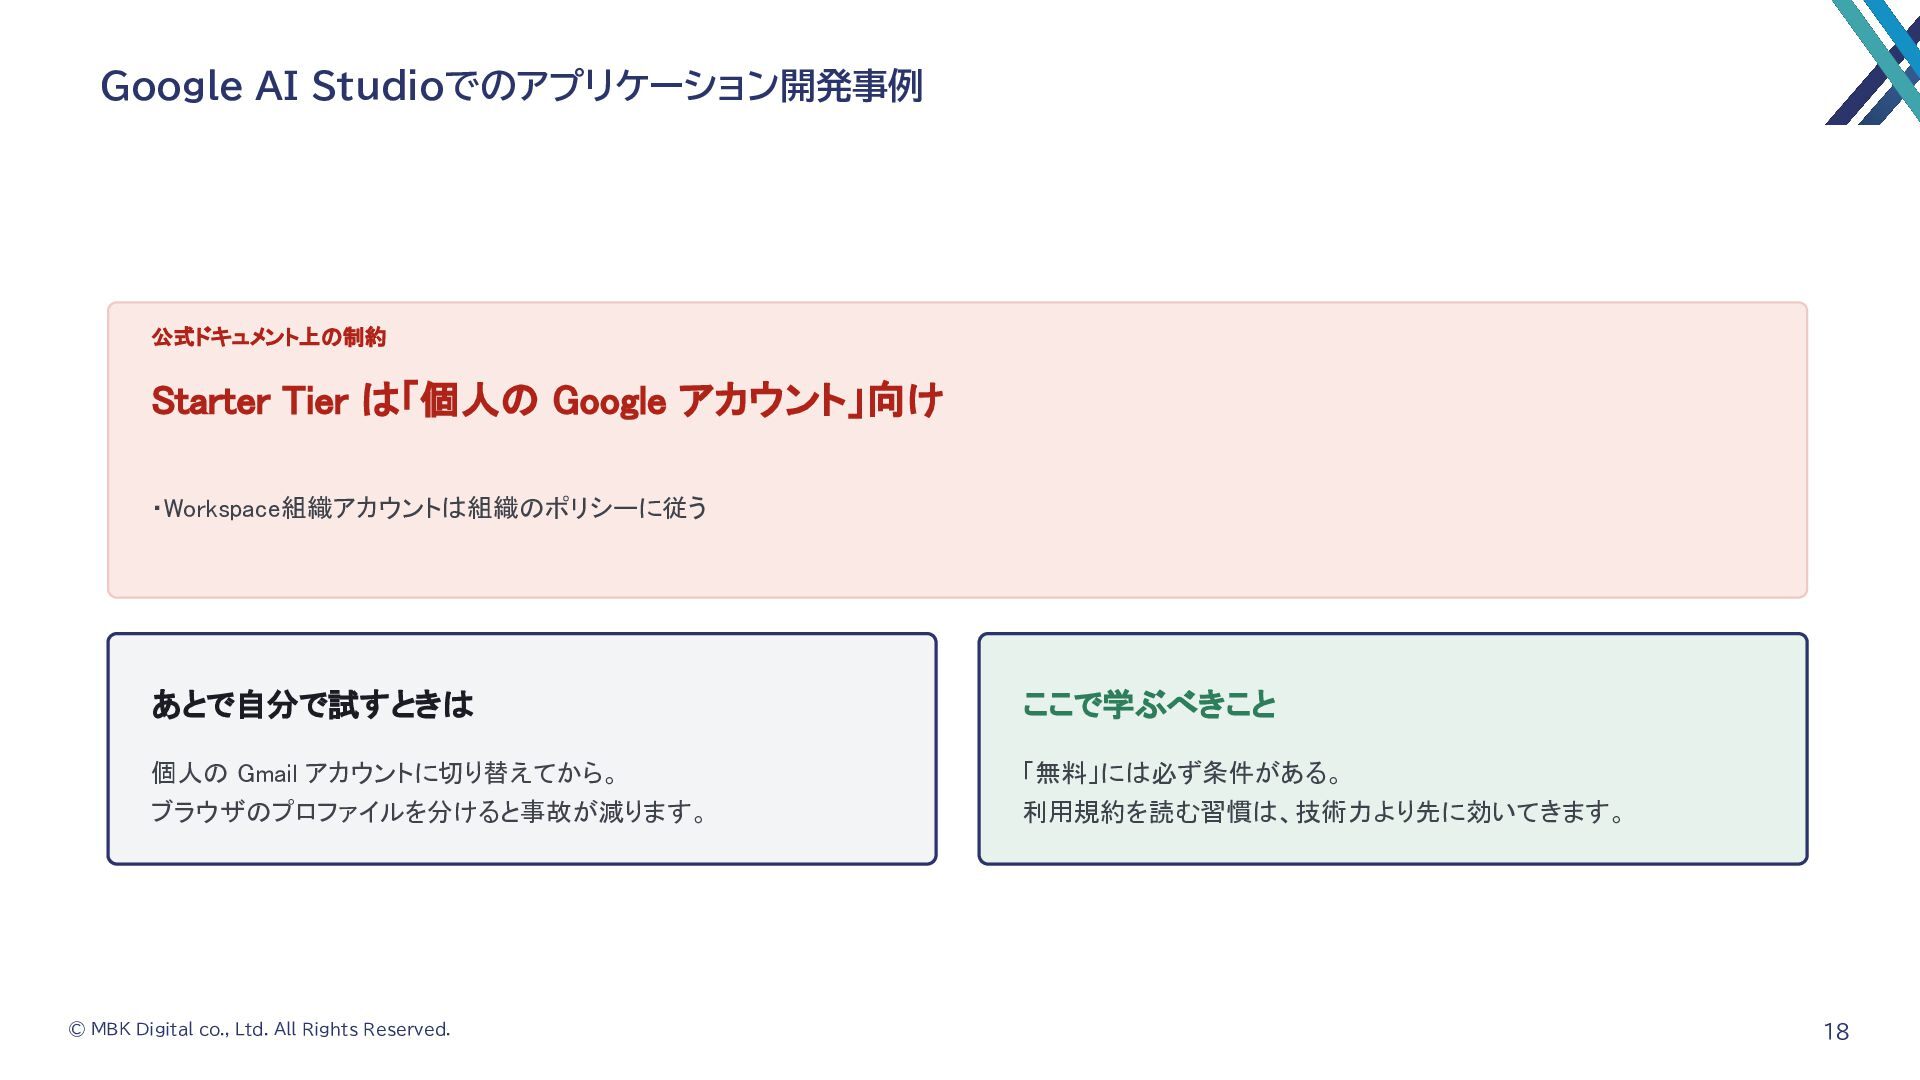Click the MBK Digital copyright footer

point(259,1029)
